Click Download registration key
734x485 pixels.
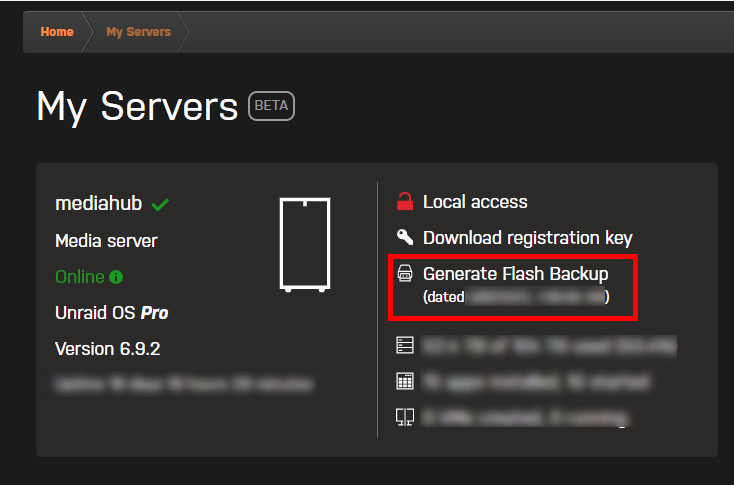(528, 238)
